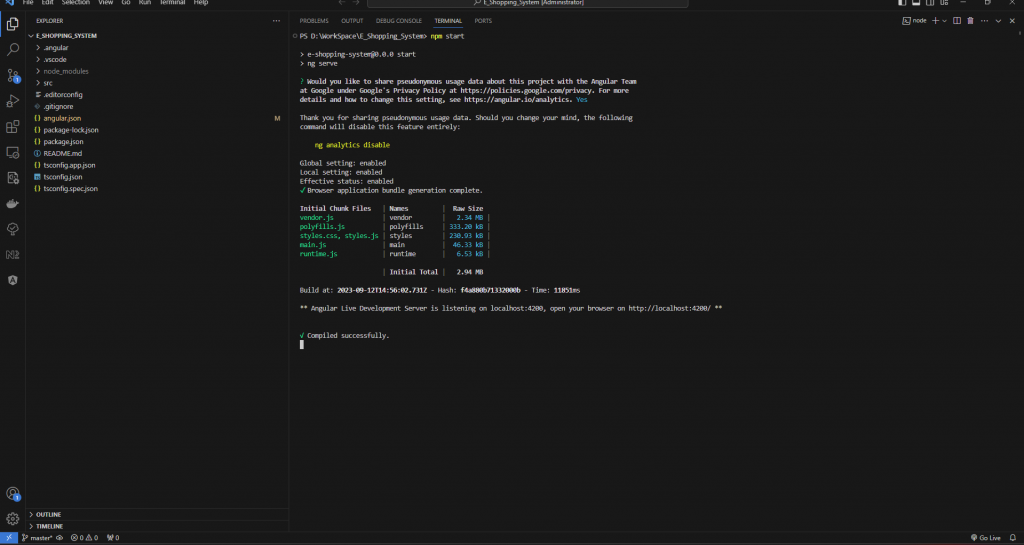Open Explorer views and more actions menu
Viewport: 1024px width, 545px height.
[276, 21]
